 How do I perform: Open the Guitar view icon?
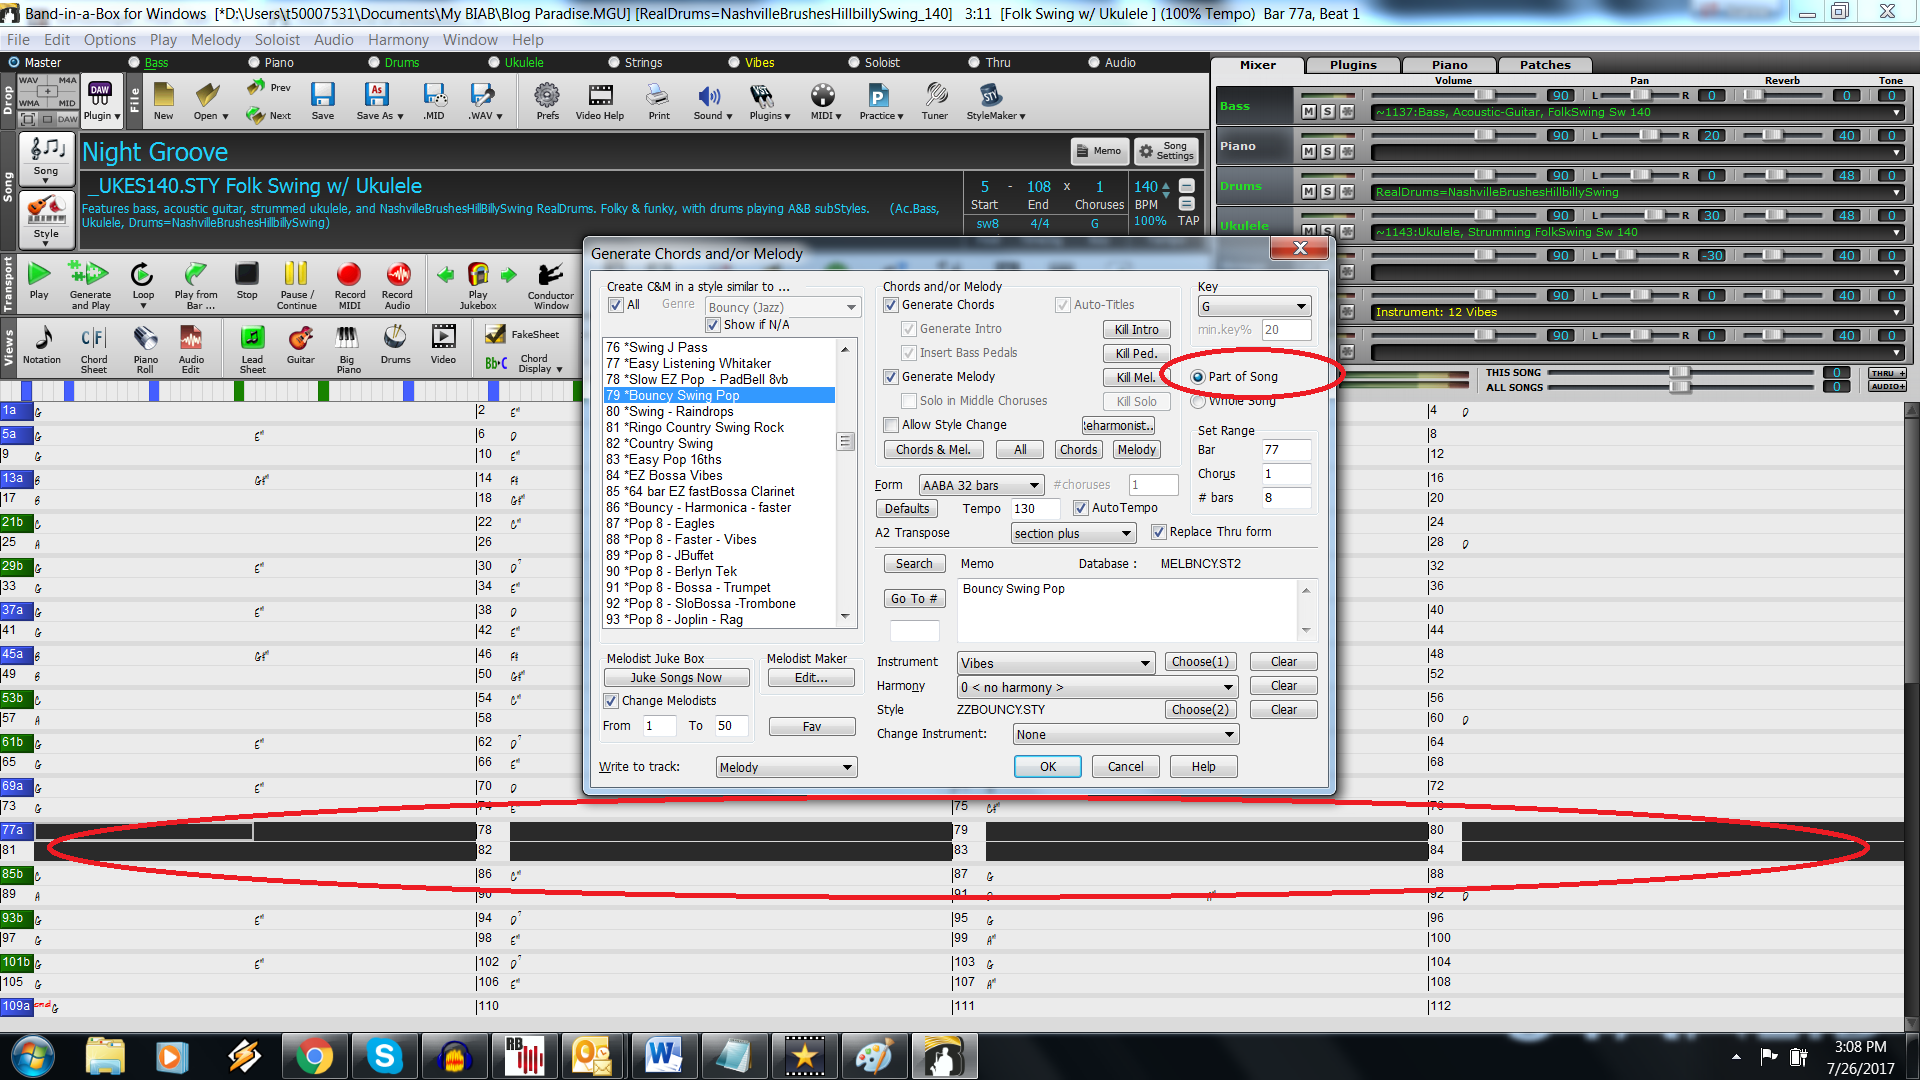pyautogui.click(x=301, y=346)
